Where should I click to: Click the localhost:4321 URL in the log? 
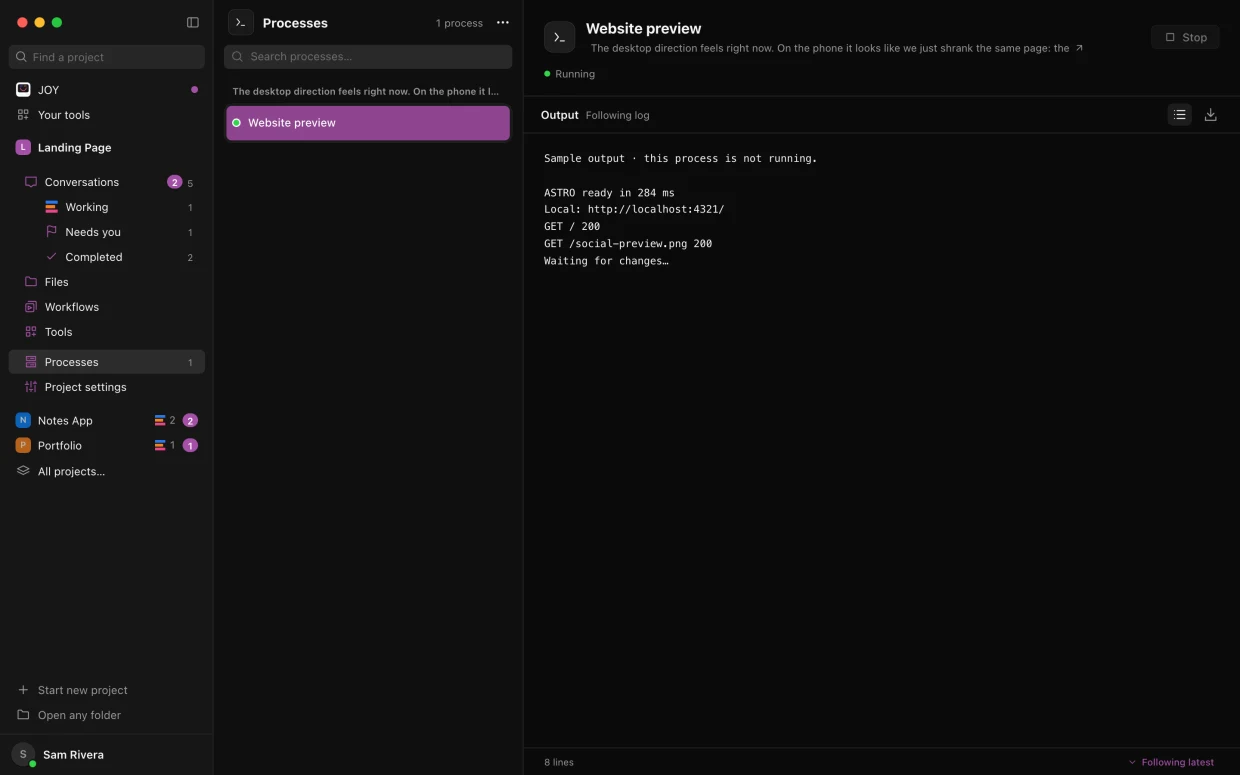tap(655, 210)
